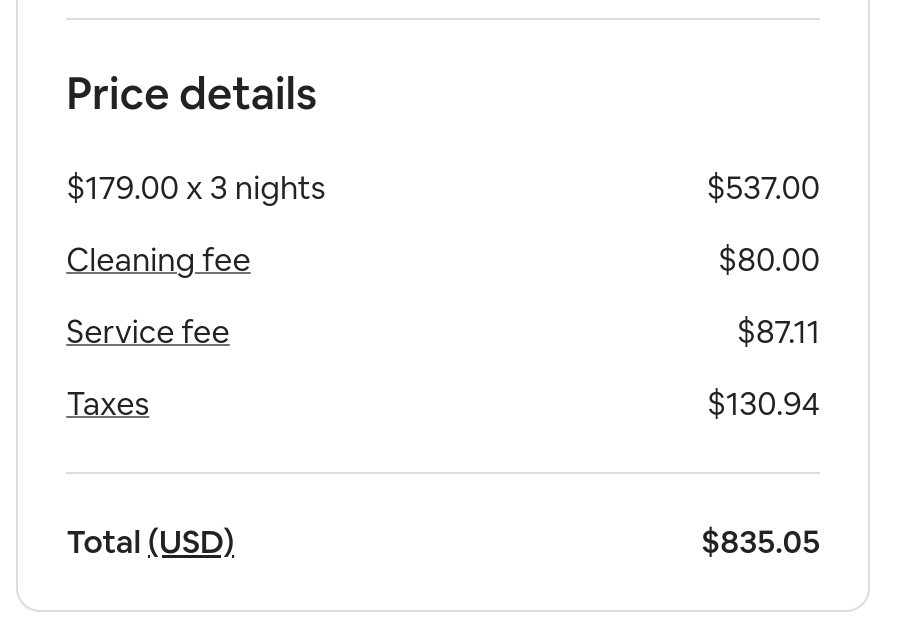Image resolution: width=914 pixels, height=636 pixels.
Task: Click the card's right border edge
Action: (x=869, y=300)
